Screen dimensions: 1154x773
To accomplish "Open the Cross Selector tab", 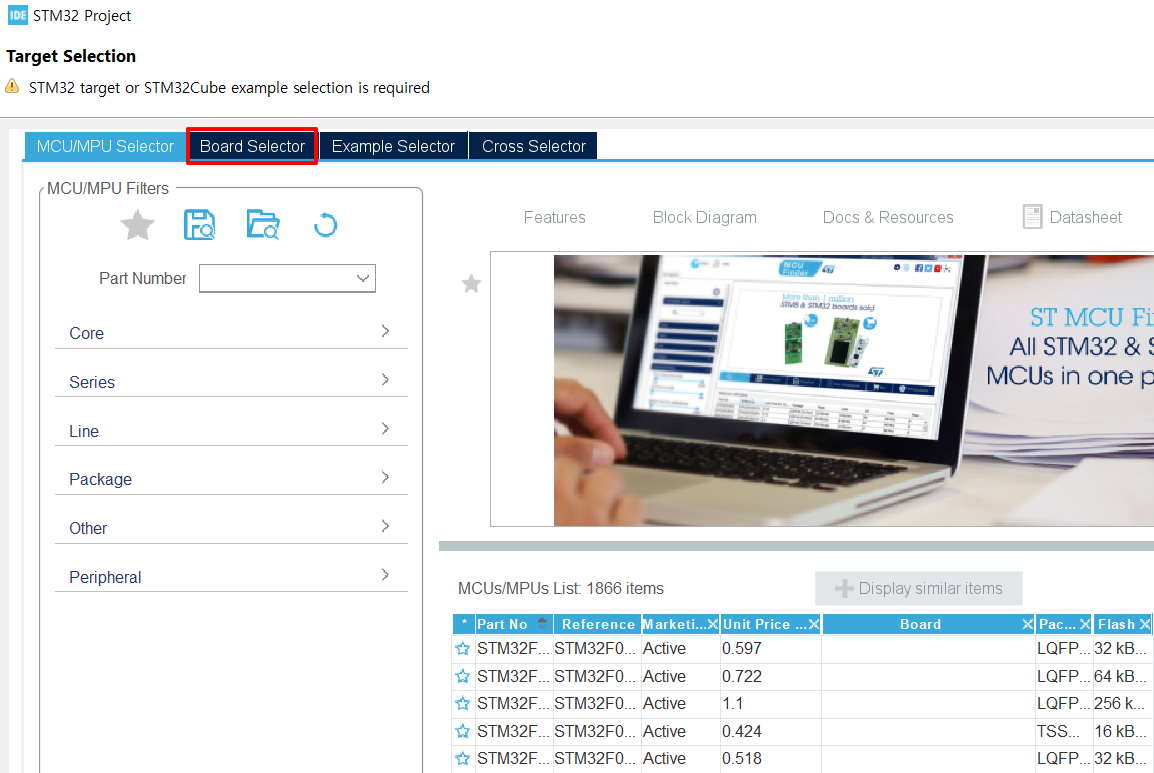I will (x=534, y=147).
